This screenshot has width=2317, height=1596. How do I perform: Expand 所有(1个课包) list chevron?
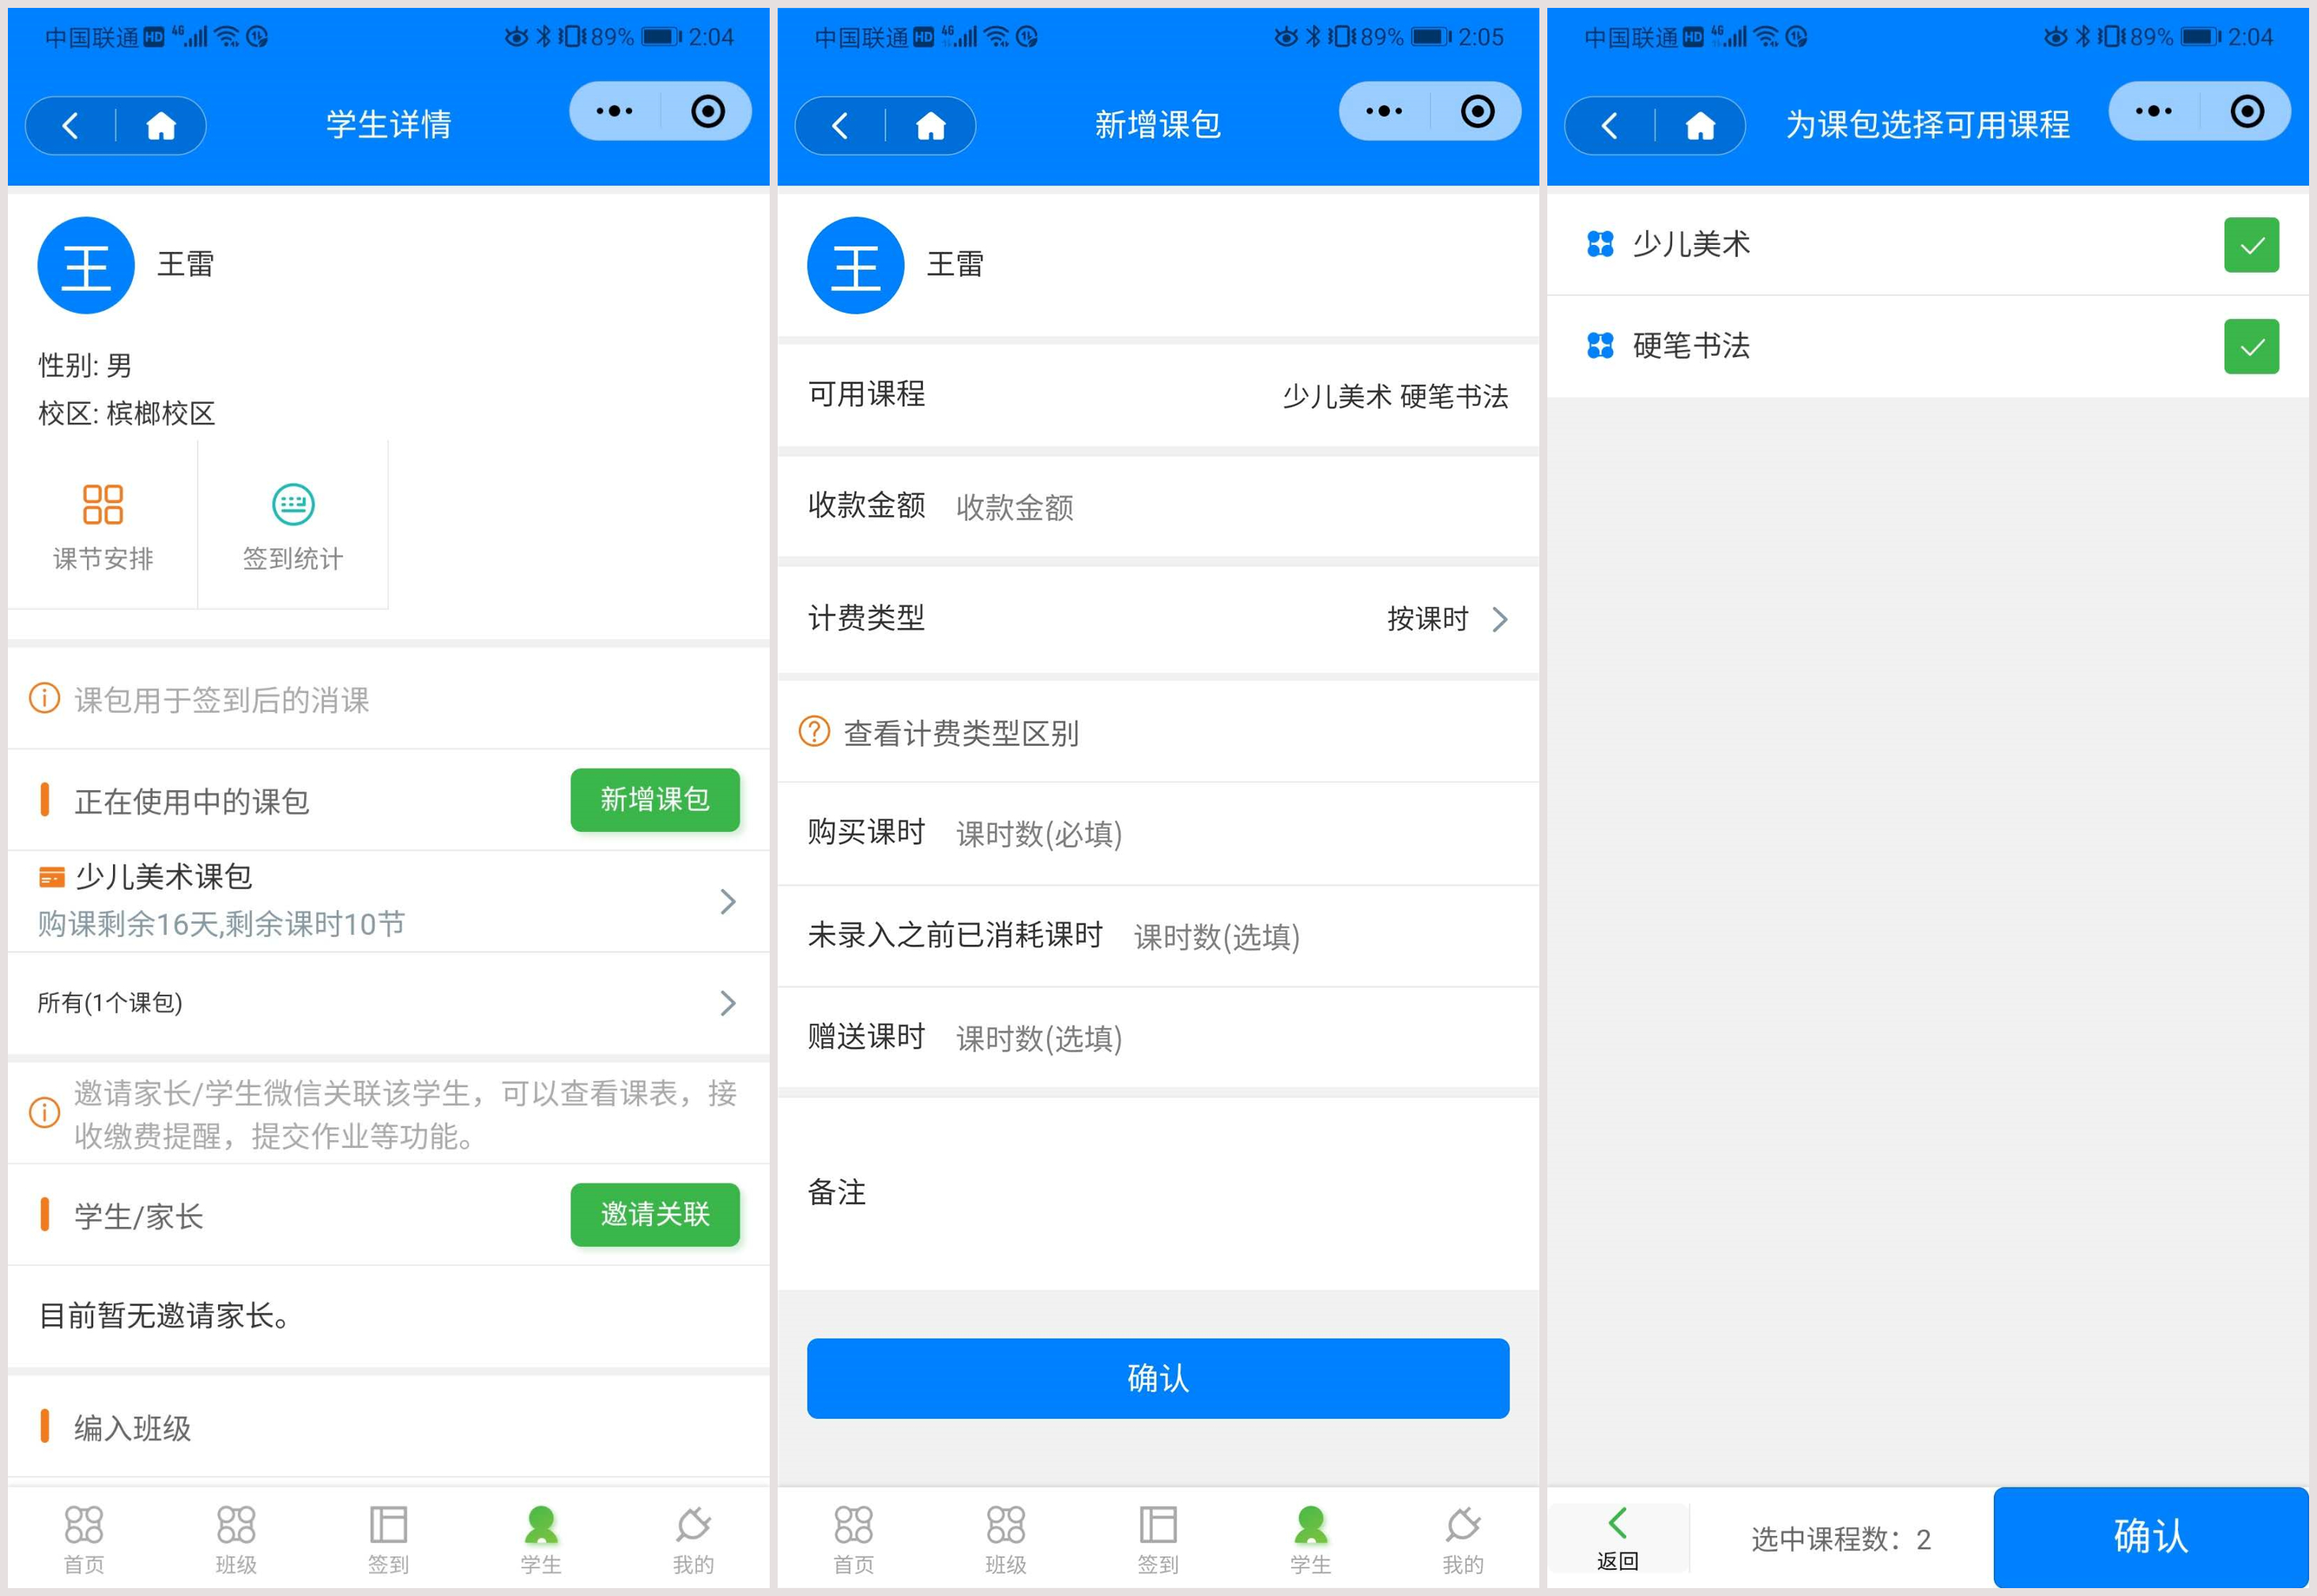tap(728, 1003)
